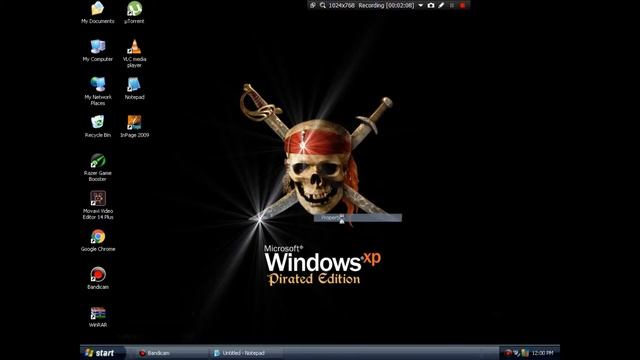The width and height of the screenshot is (640, 360).
Task: Select the Movavi Video Editor 14 Plus icon
Action: (98, 205)
